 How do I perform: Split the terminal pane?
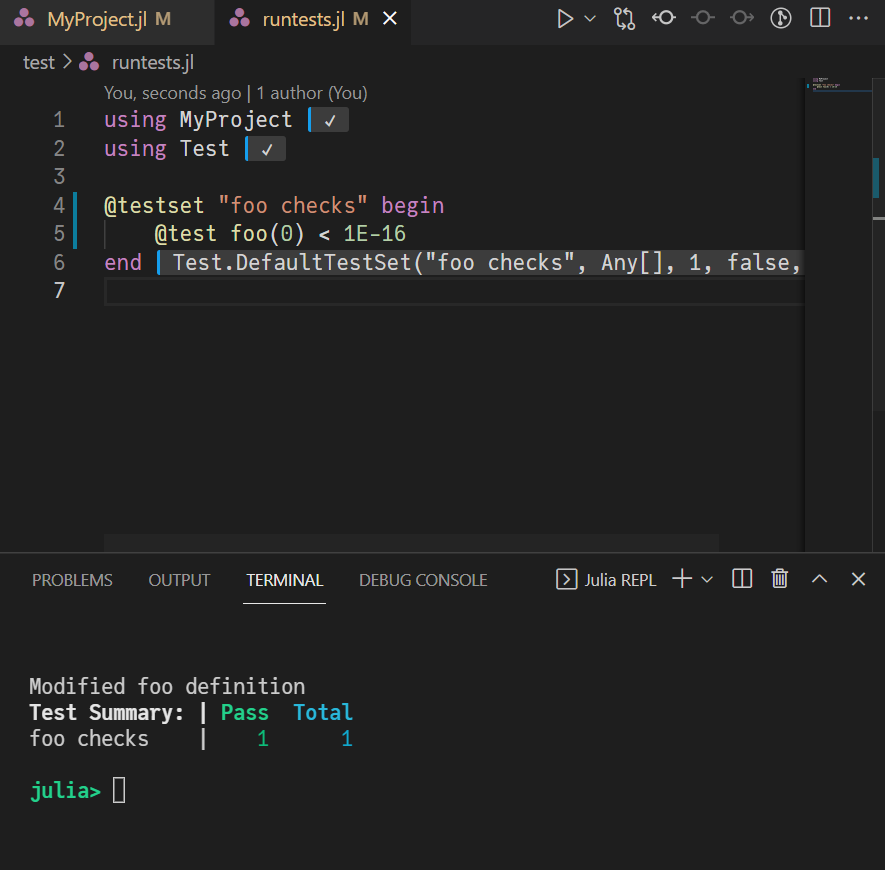pos(742,579)
